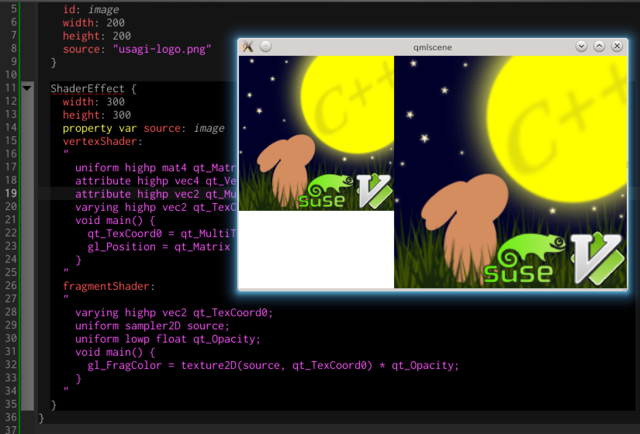Maximize the qmlscene window
This screenshot has width=640, height=434.
[599, 46]
